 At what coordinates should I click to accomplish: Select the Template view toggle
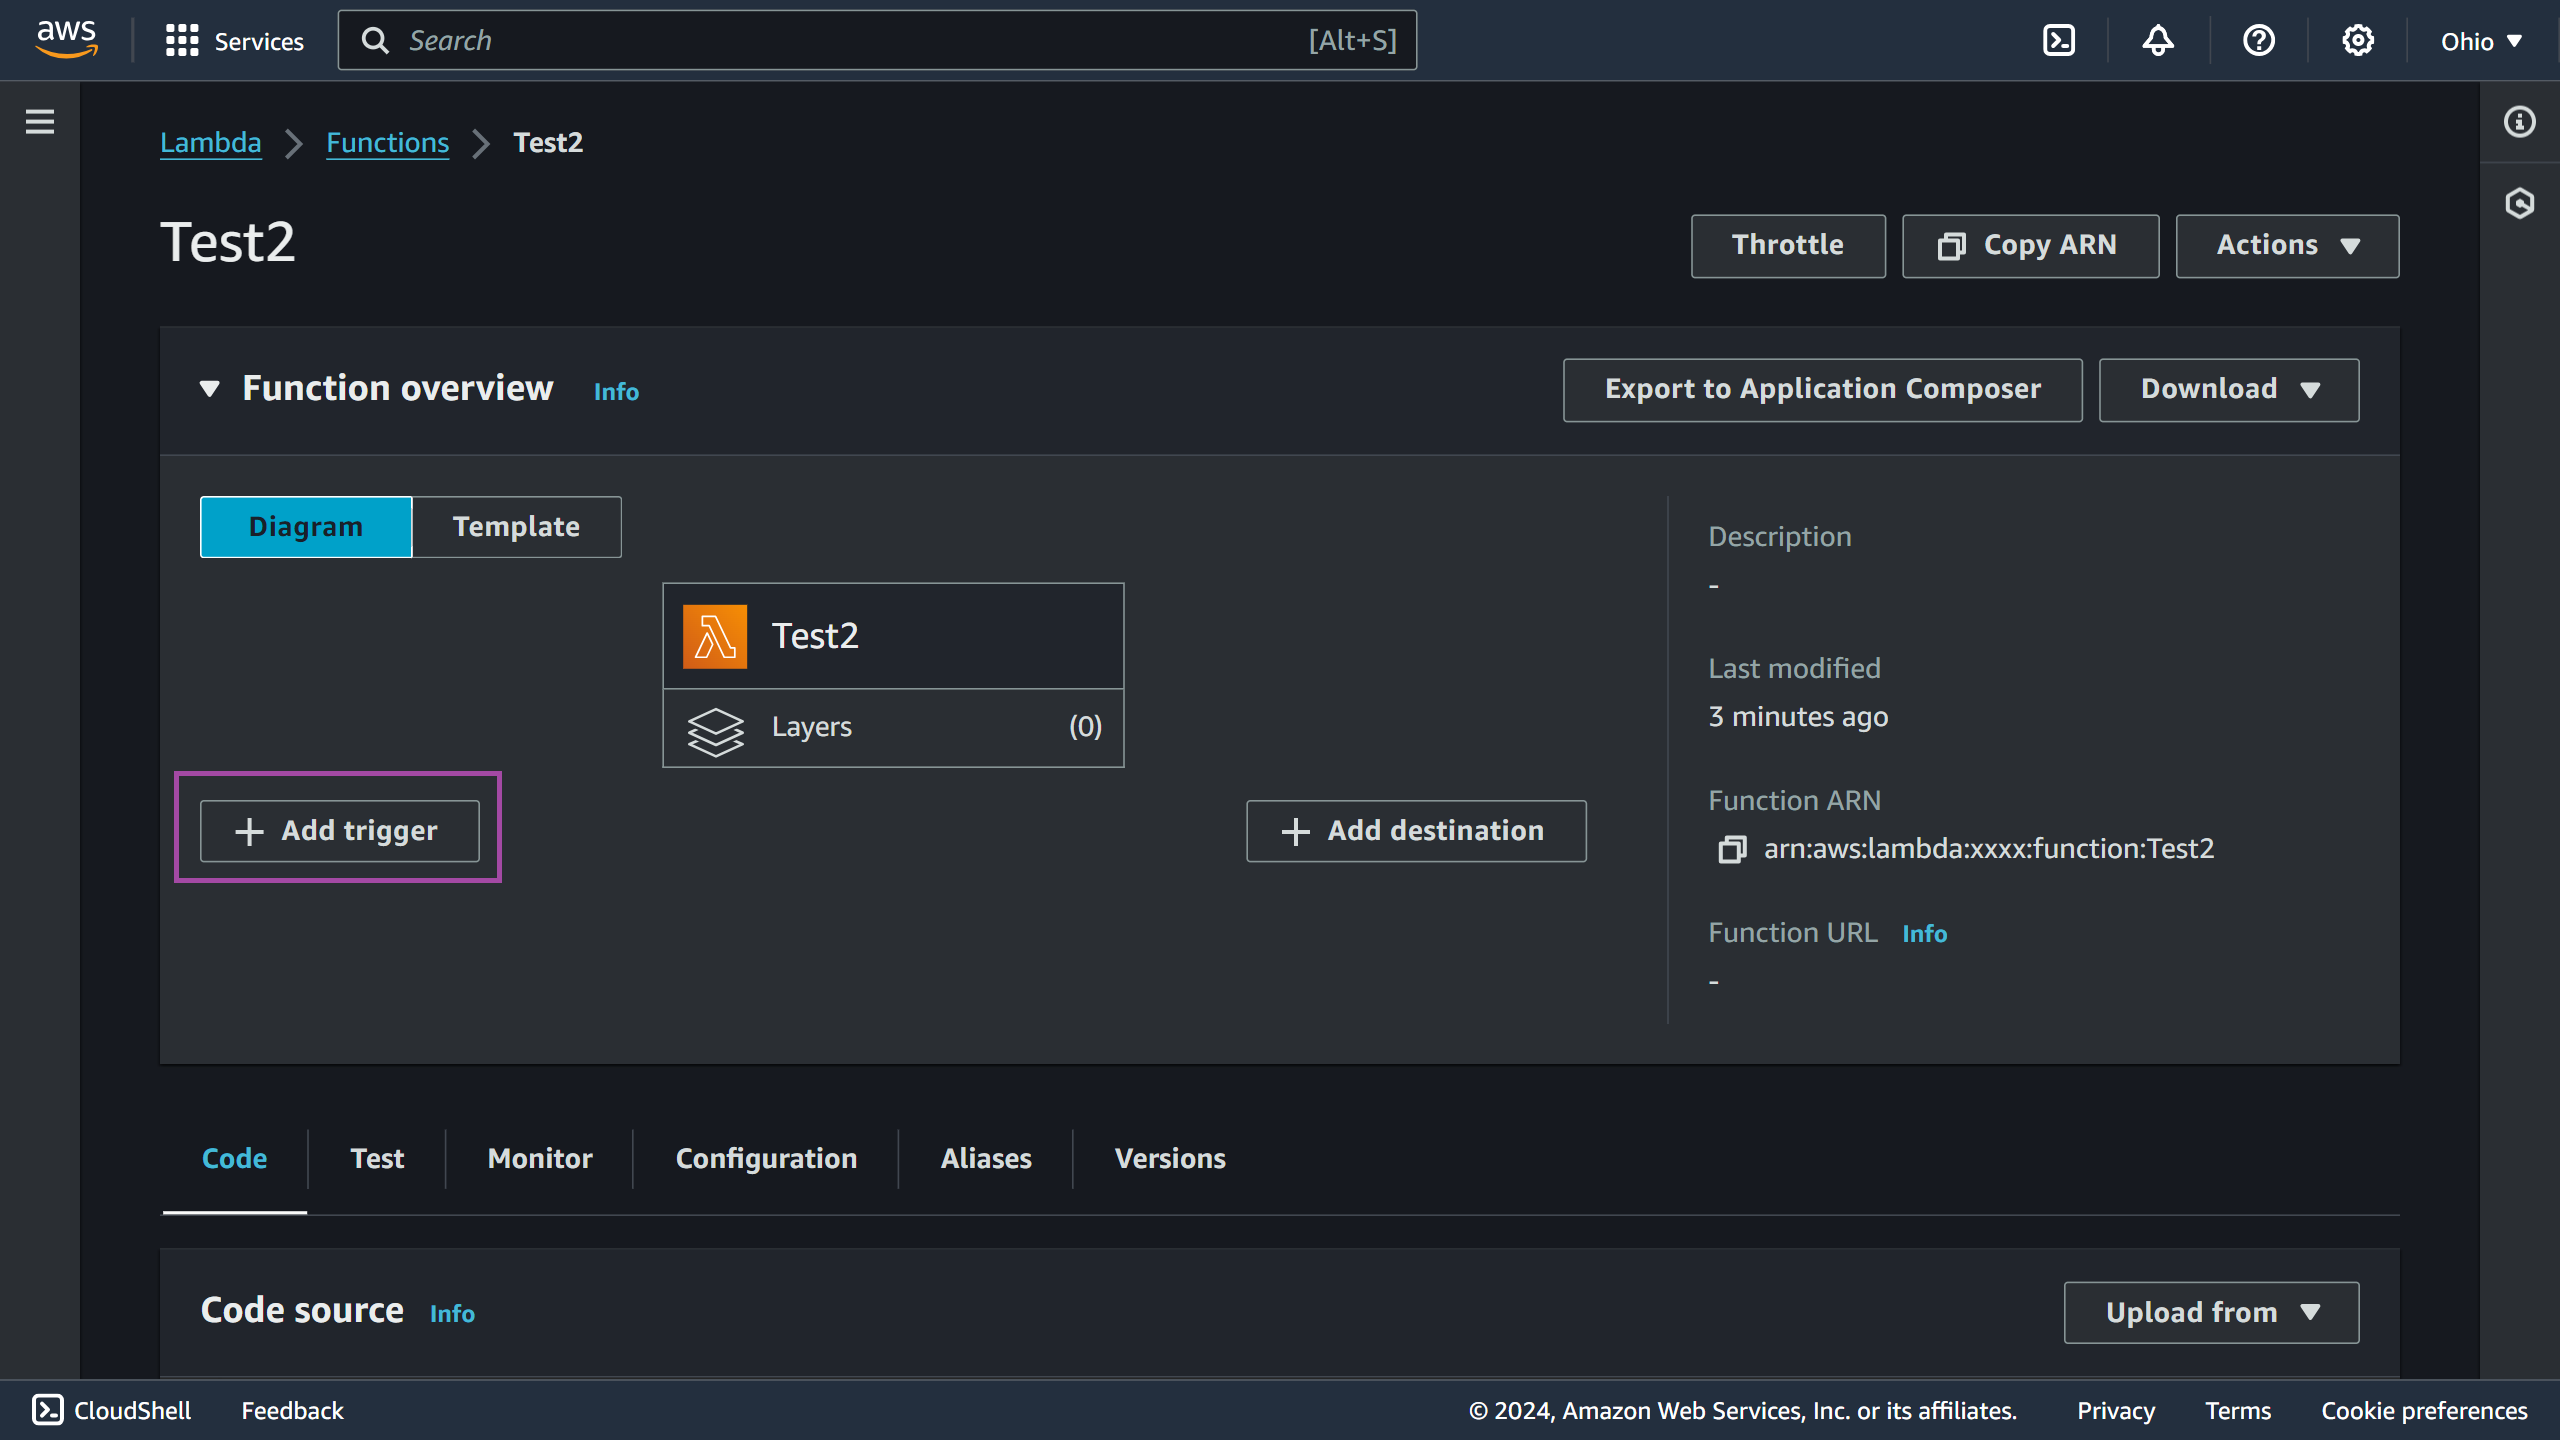[517, 526]
